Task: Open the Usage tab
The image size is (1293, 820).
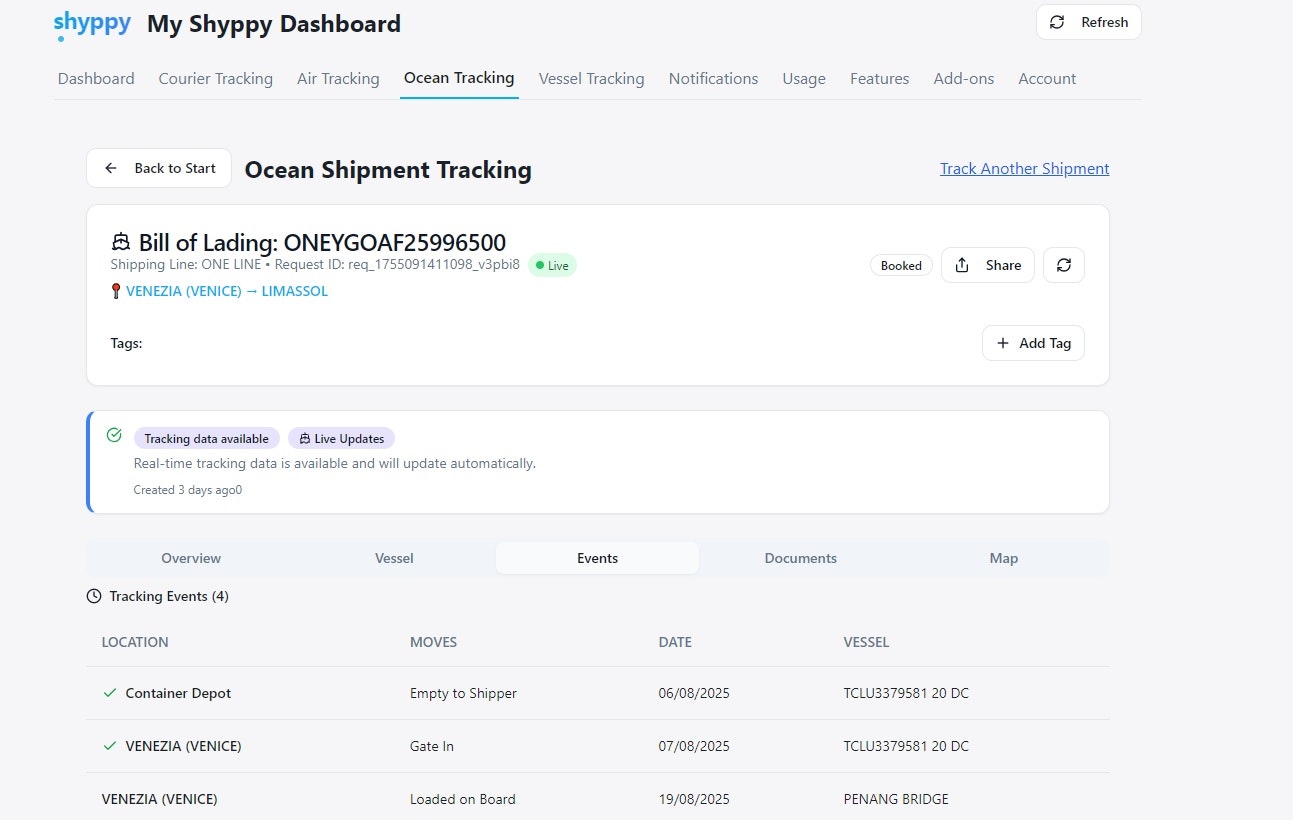Action: 804,78
